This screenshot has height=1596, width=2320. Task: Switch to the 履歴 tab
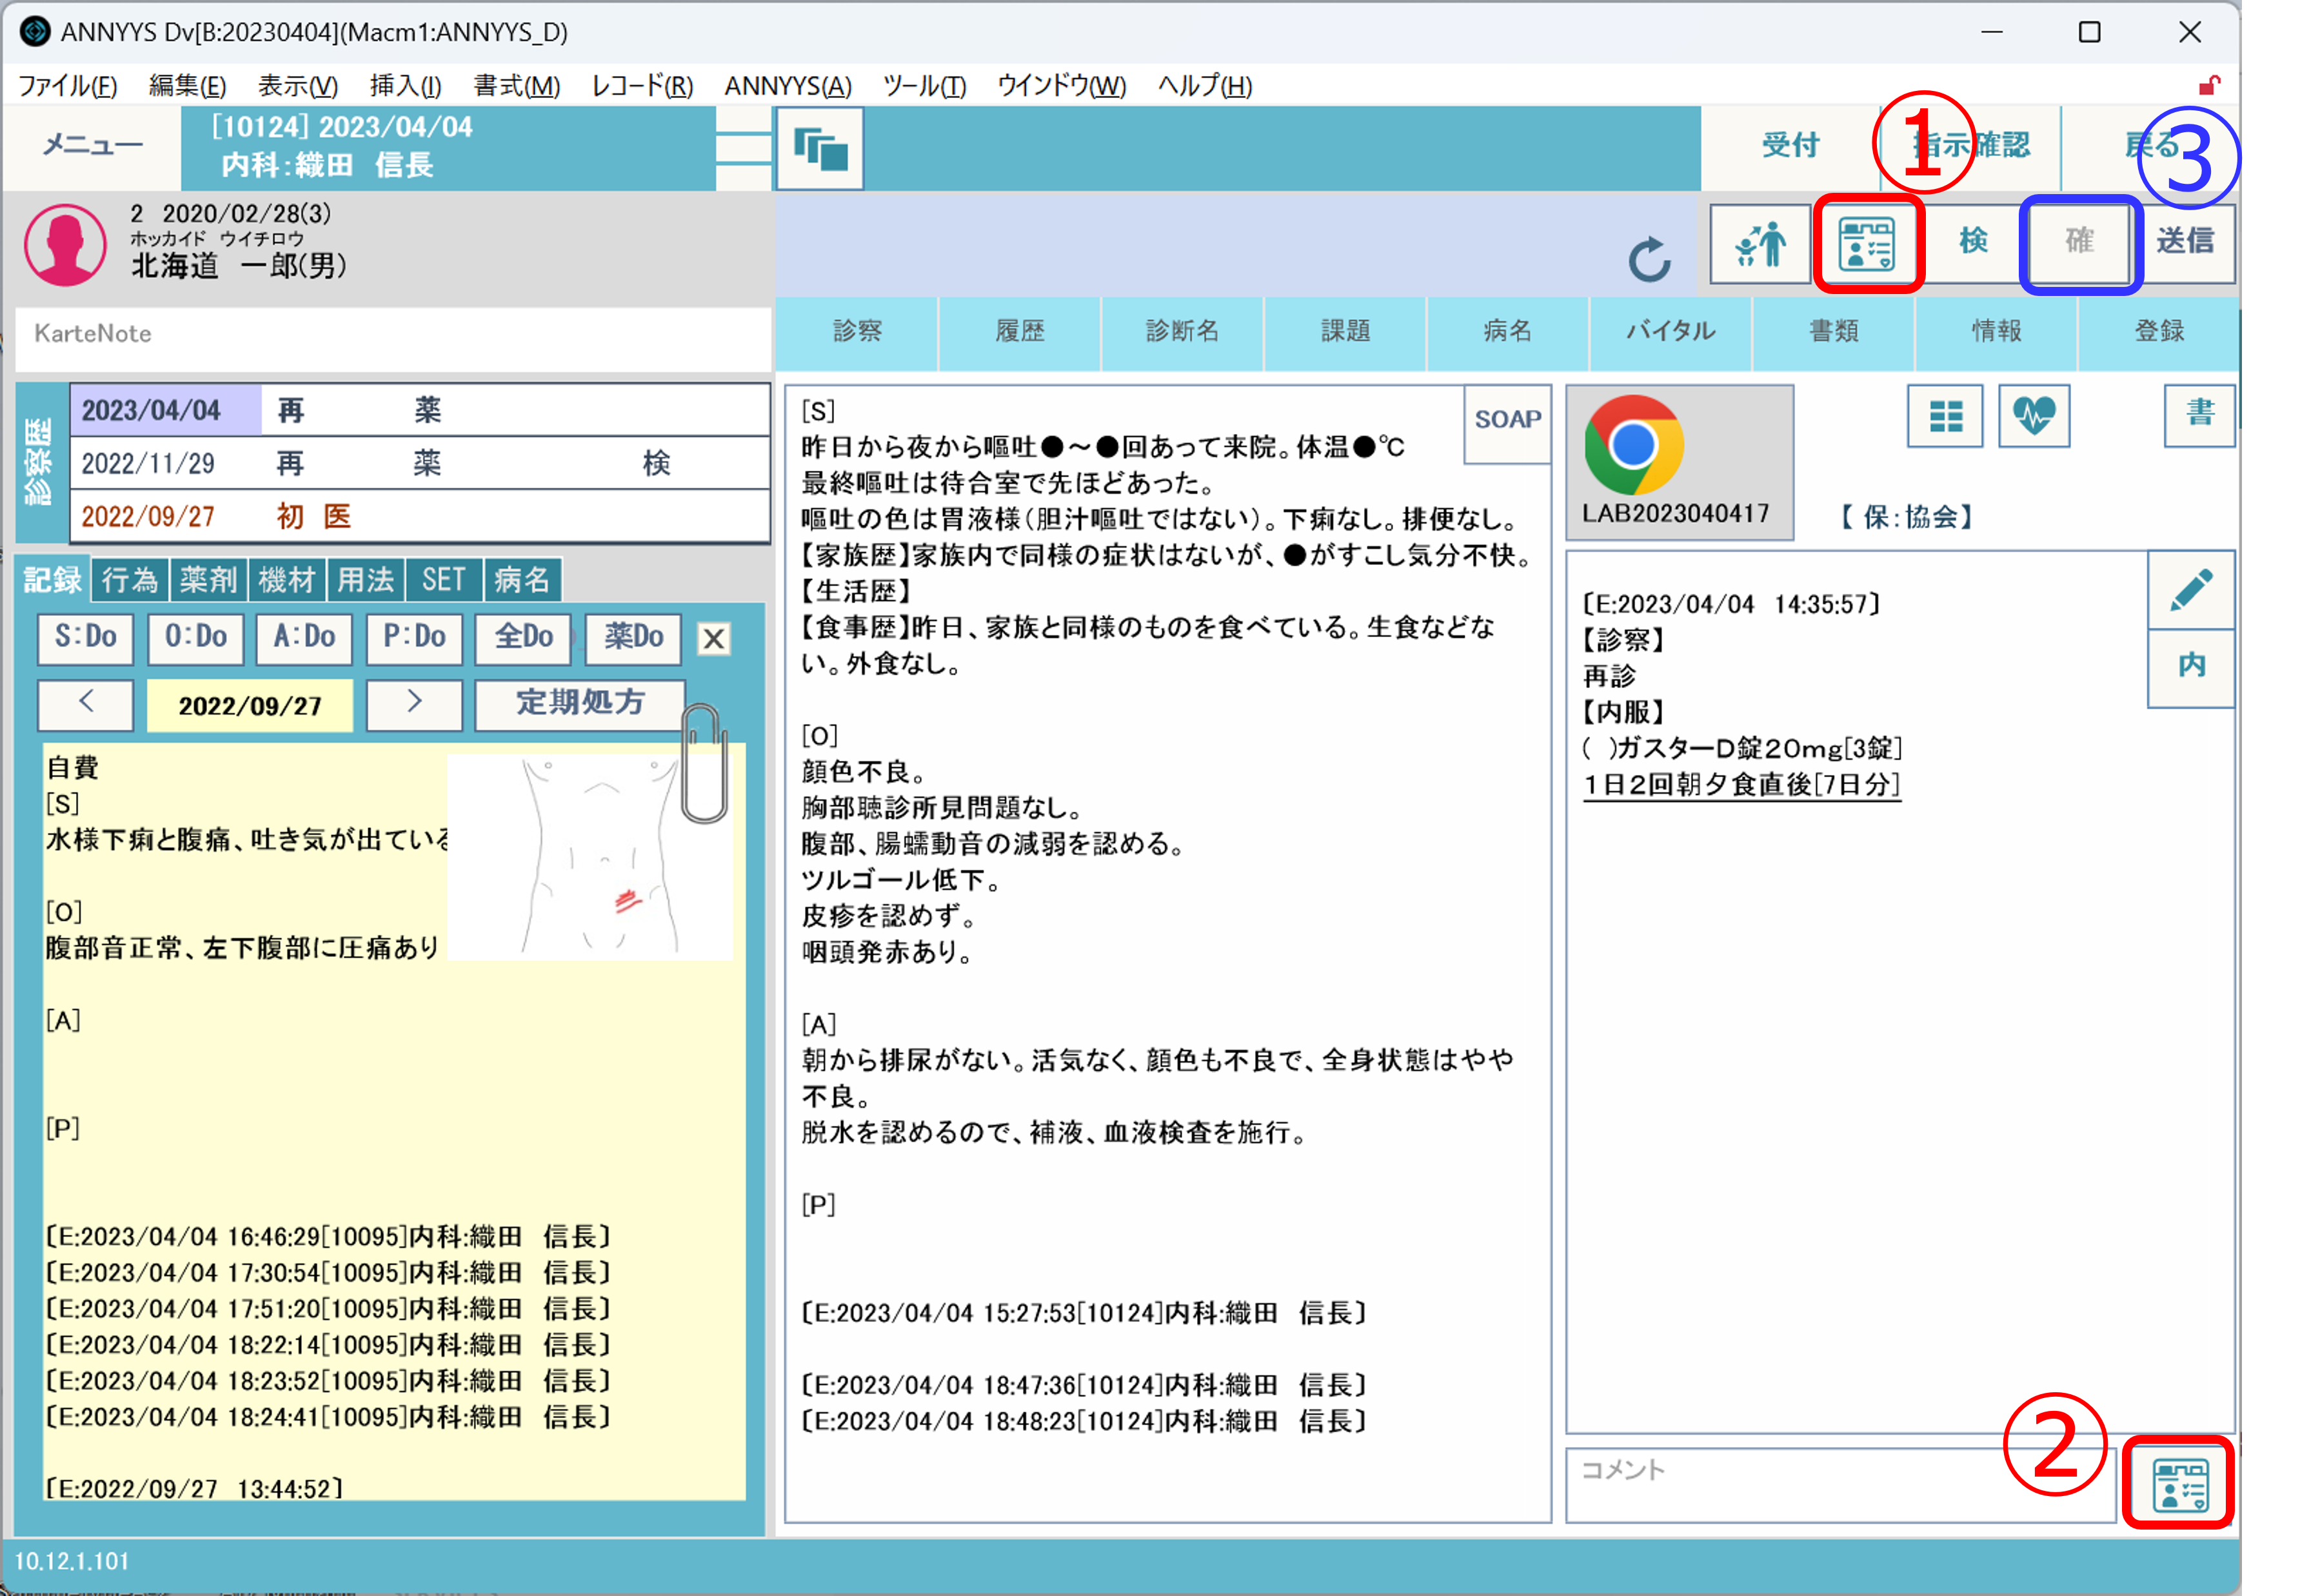[1019, 332]
